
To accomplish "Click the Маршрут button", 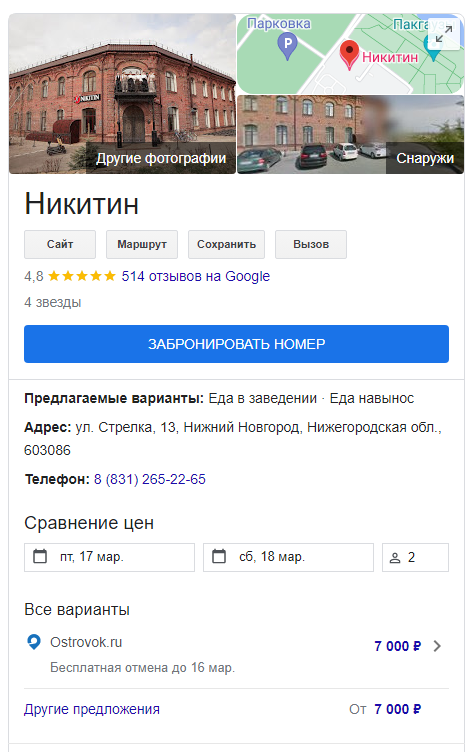I will tap(142, 244).
